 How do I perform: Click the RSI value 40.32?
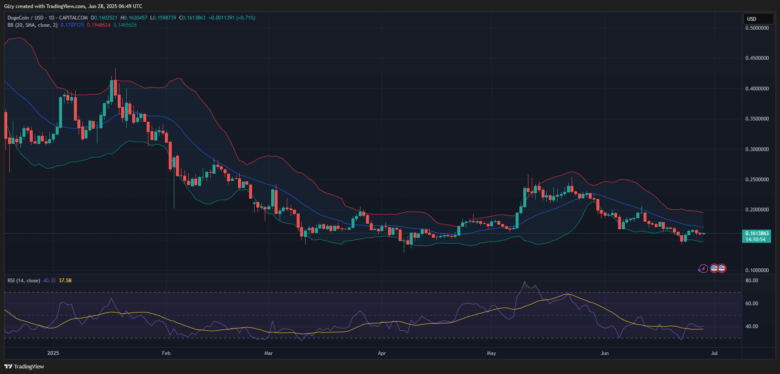48,280
